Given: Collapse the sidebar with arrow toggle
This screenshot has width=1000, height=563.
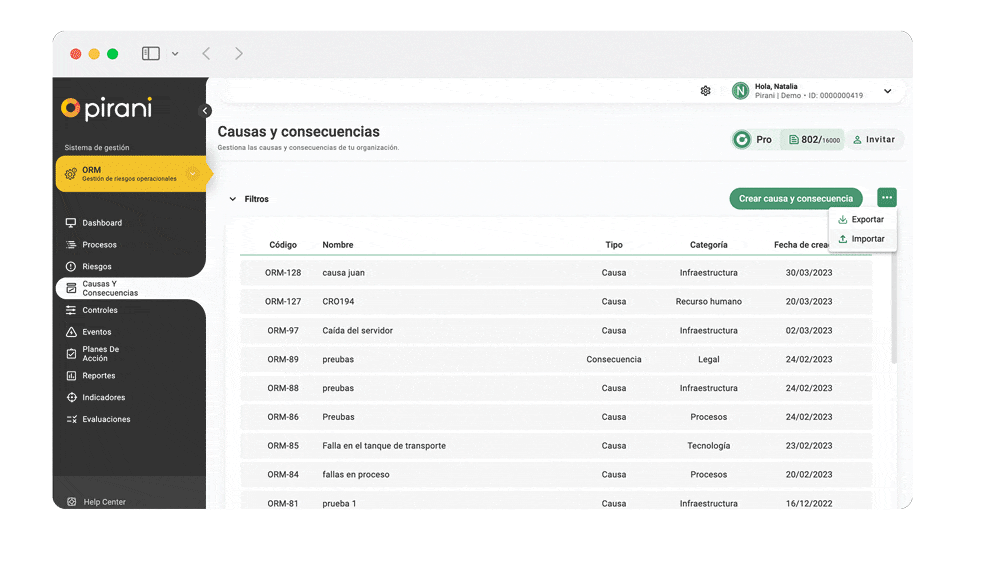Looking at the screenshot, I should (x=206, y=111).
